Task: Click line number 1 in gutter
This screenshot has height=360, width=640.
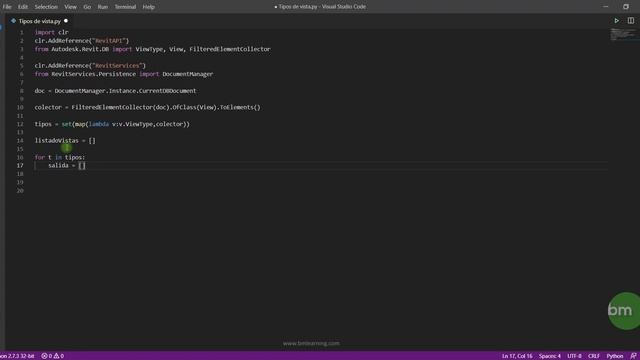Action: coord(22,32)
